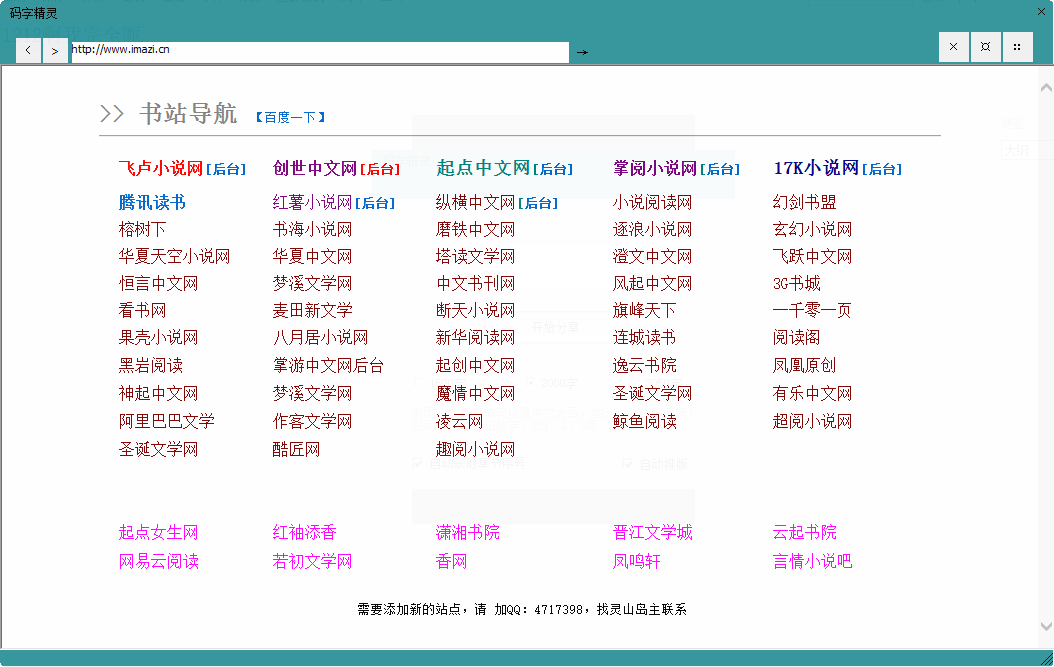This screenshot has height=667, width=1054.
Task: Open the 百度一下 link
Action: pos(290,118)
